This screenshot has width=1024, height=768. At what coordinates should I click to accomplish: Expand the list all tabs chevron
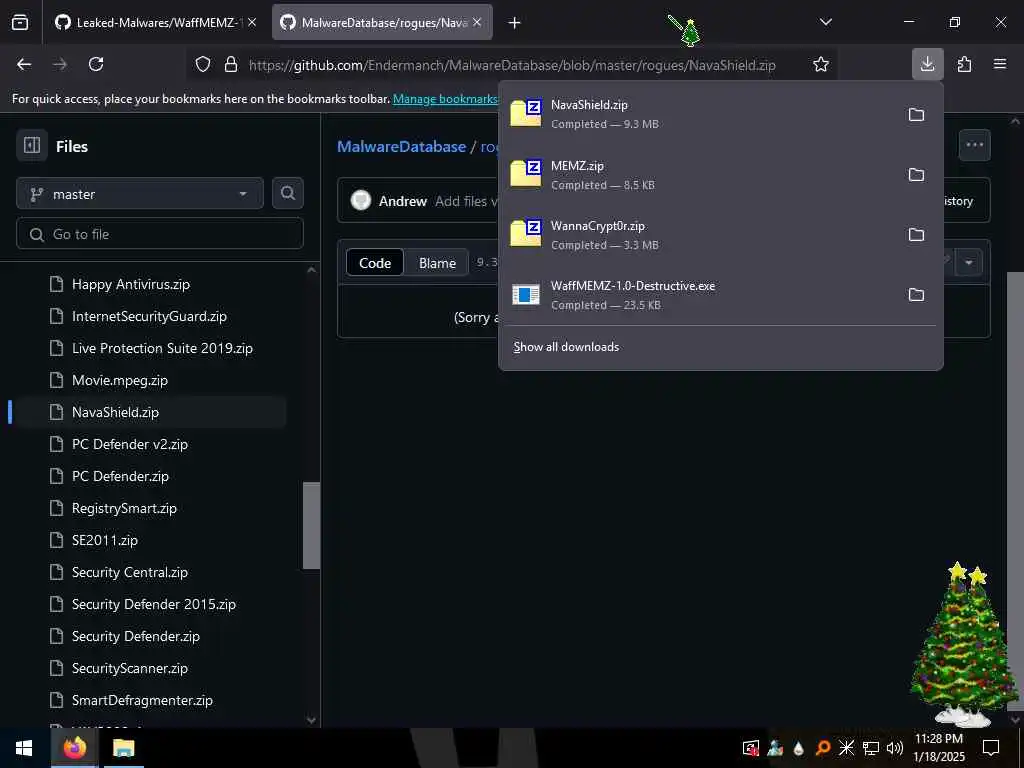click(825, 22)
